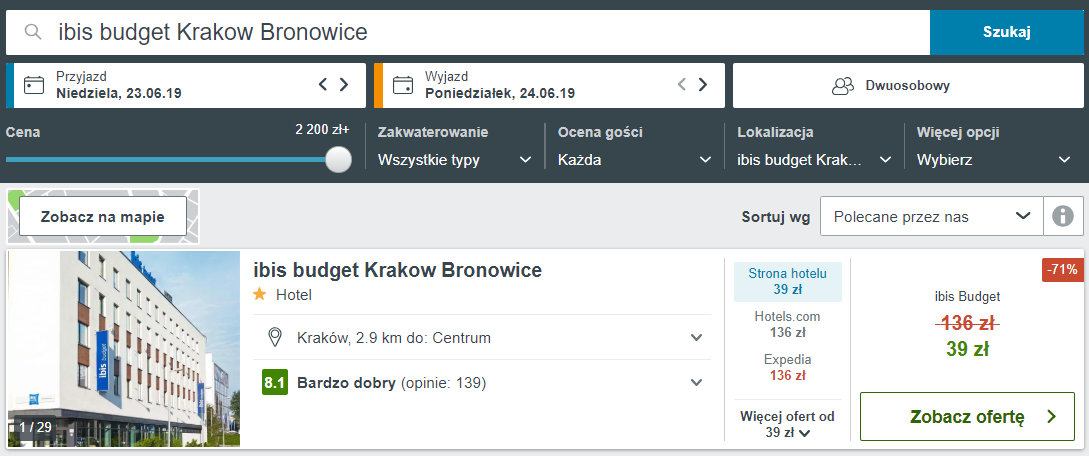Open the Zobacz na mapie map view
Viewport: 1089px width, 456px height.
(x=104, y=216)
